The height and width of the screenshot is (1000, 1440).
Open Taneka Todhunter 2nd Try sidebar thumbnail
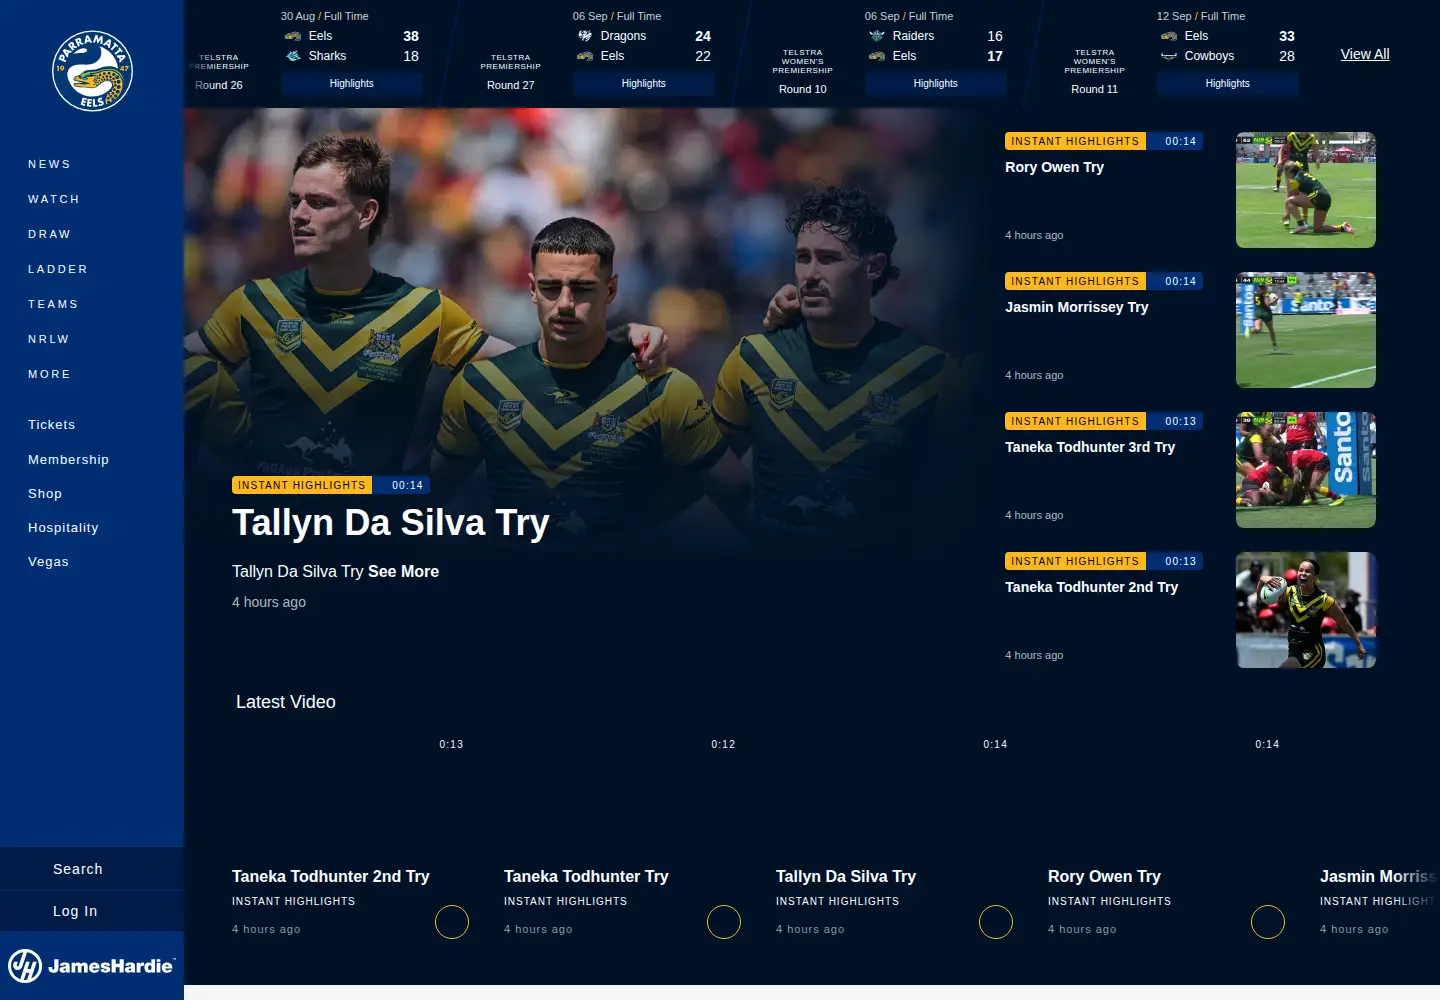point(1306,610)
